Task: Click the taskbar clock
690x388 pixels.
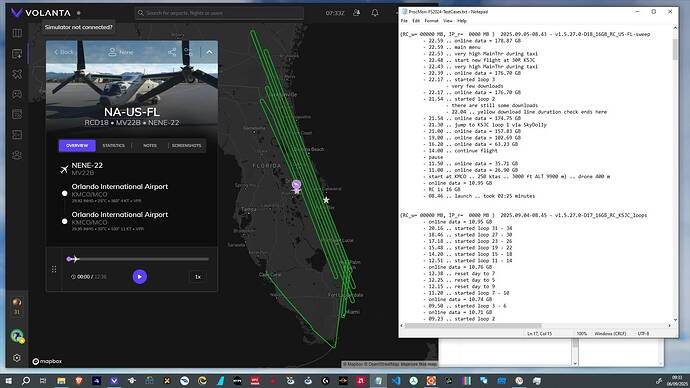Action: (x=677, y=381)
